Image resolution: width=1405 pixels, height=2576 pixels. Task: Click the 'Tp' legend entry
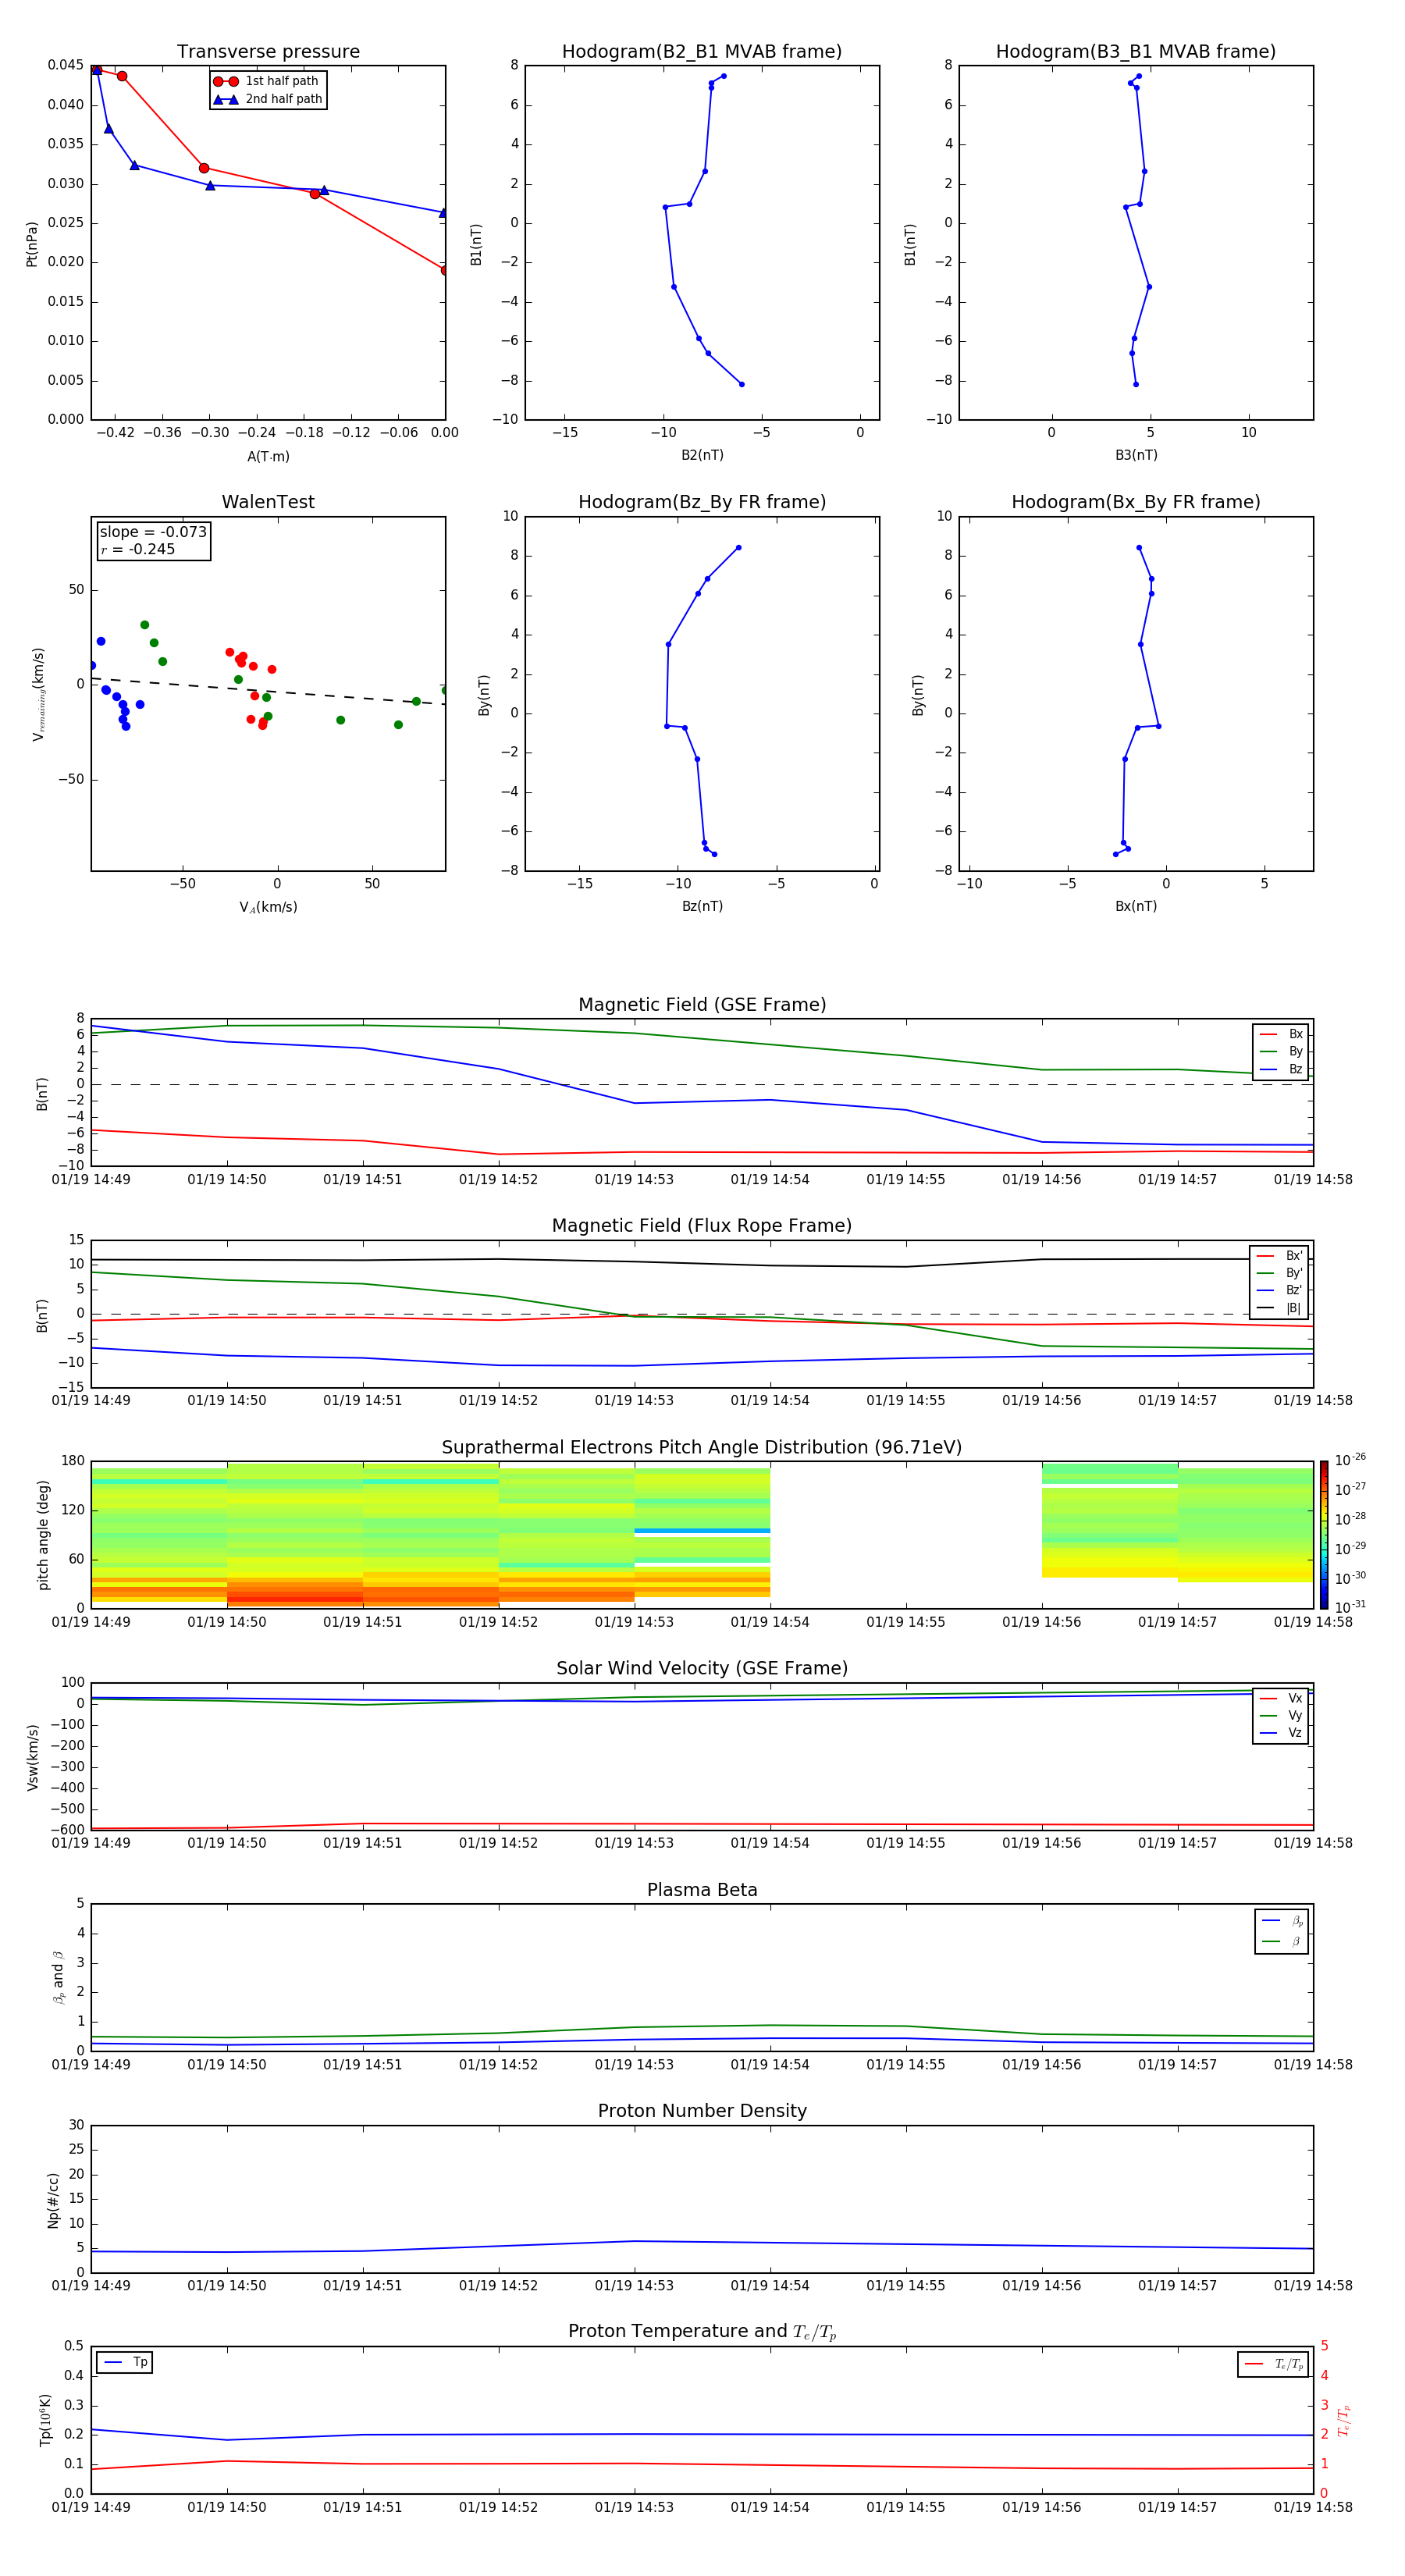point(126,2362)
